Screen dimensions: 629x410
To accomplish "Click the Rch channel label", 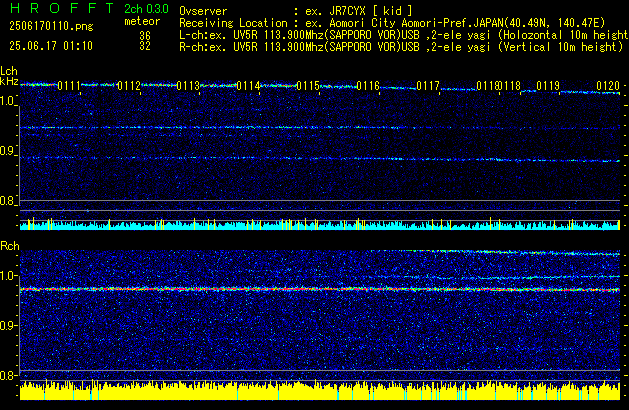I will pos(10,246).
